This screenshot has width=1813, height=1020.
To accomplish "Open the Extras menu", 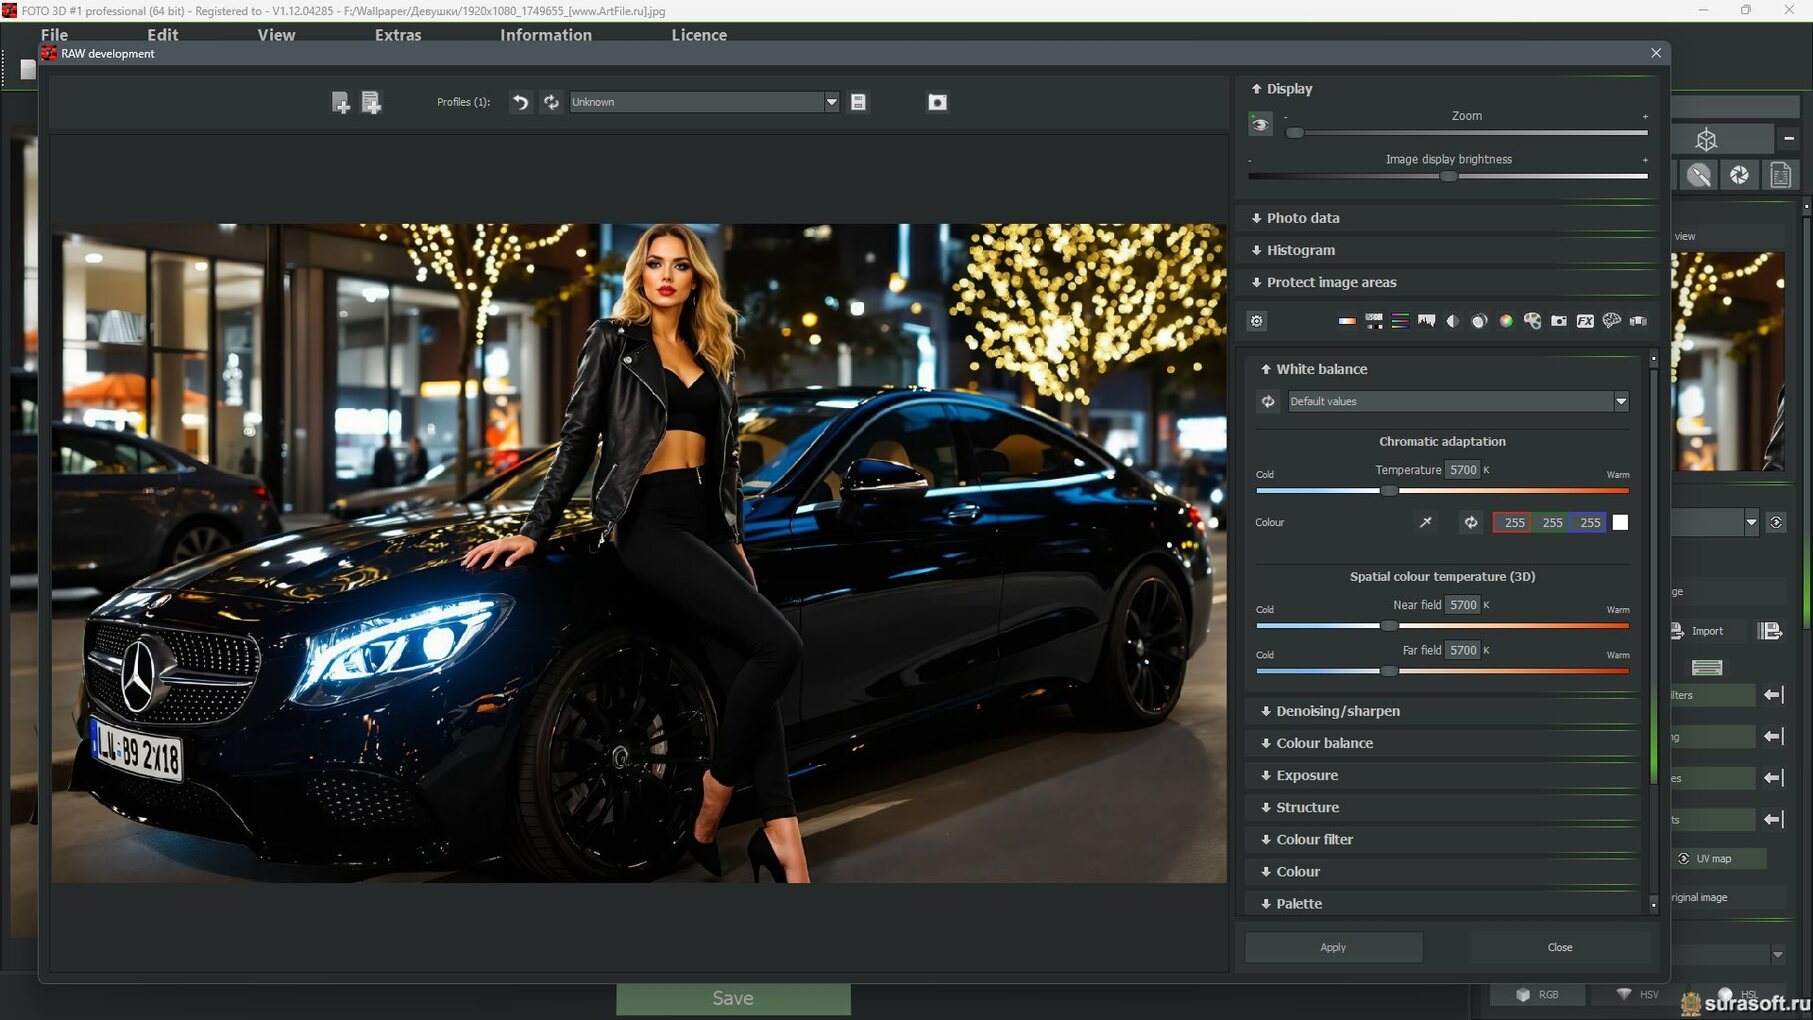I will (x=398, y=35).
